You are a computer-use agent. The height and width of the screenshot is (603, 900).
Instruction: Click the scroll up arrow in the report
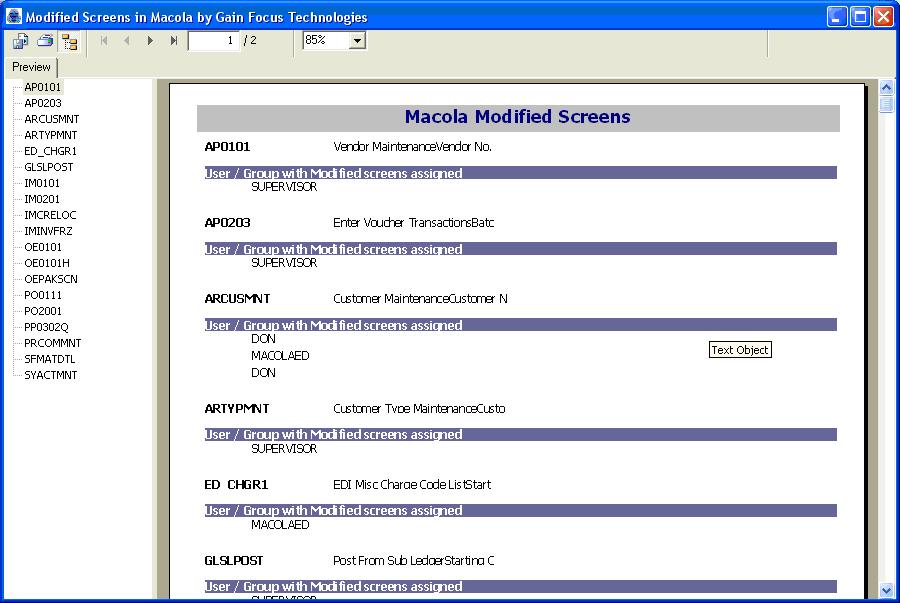886,88
